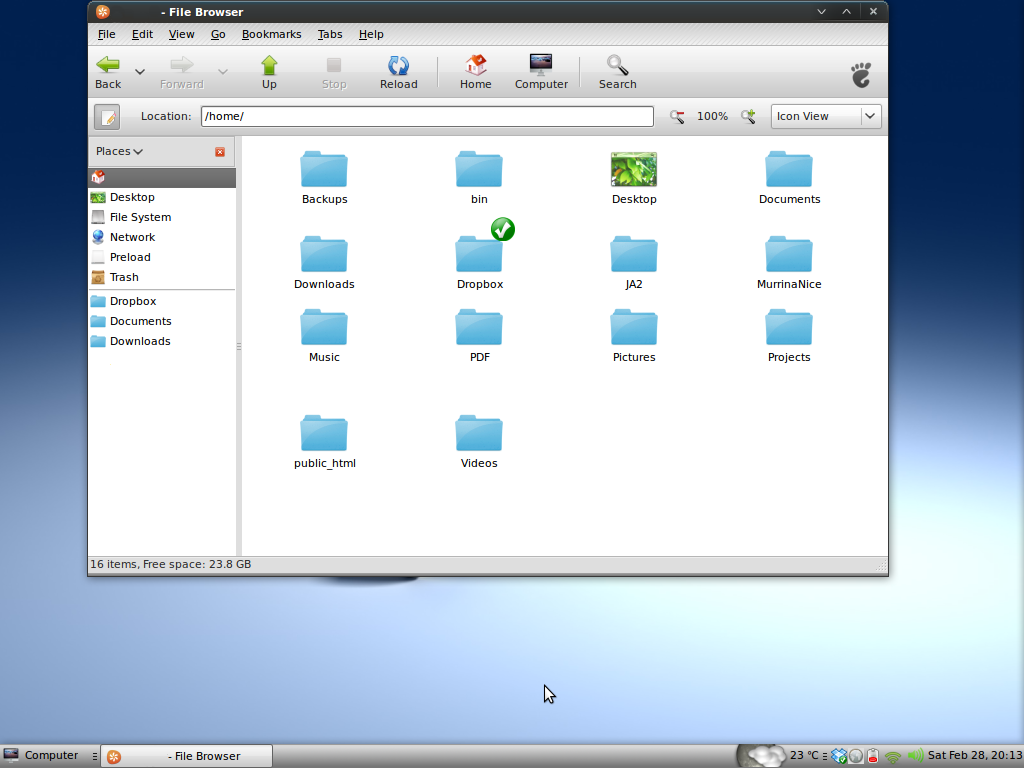Open the Downloads bookmark in the sidebar
This screenshot has height=768, width=1024.
tap(162, 342)
